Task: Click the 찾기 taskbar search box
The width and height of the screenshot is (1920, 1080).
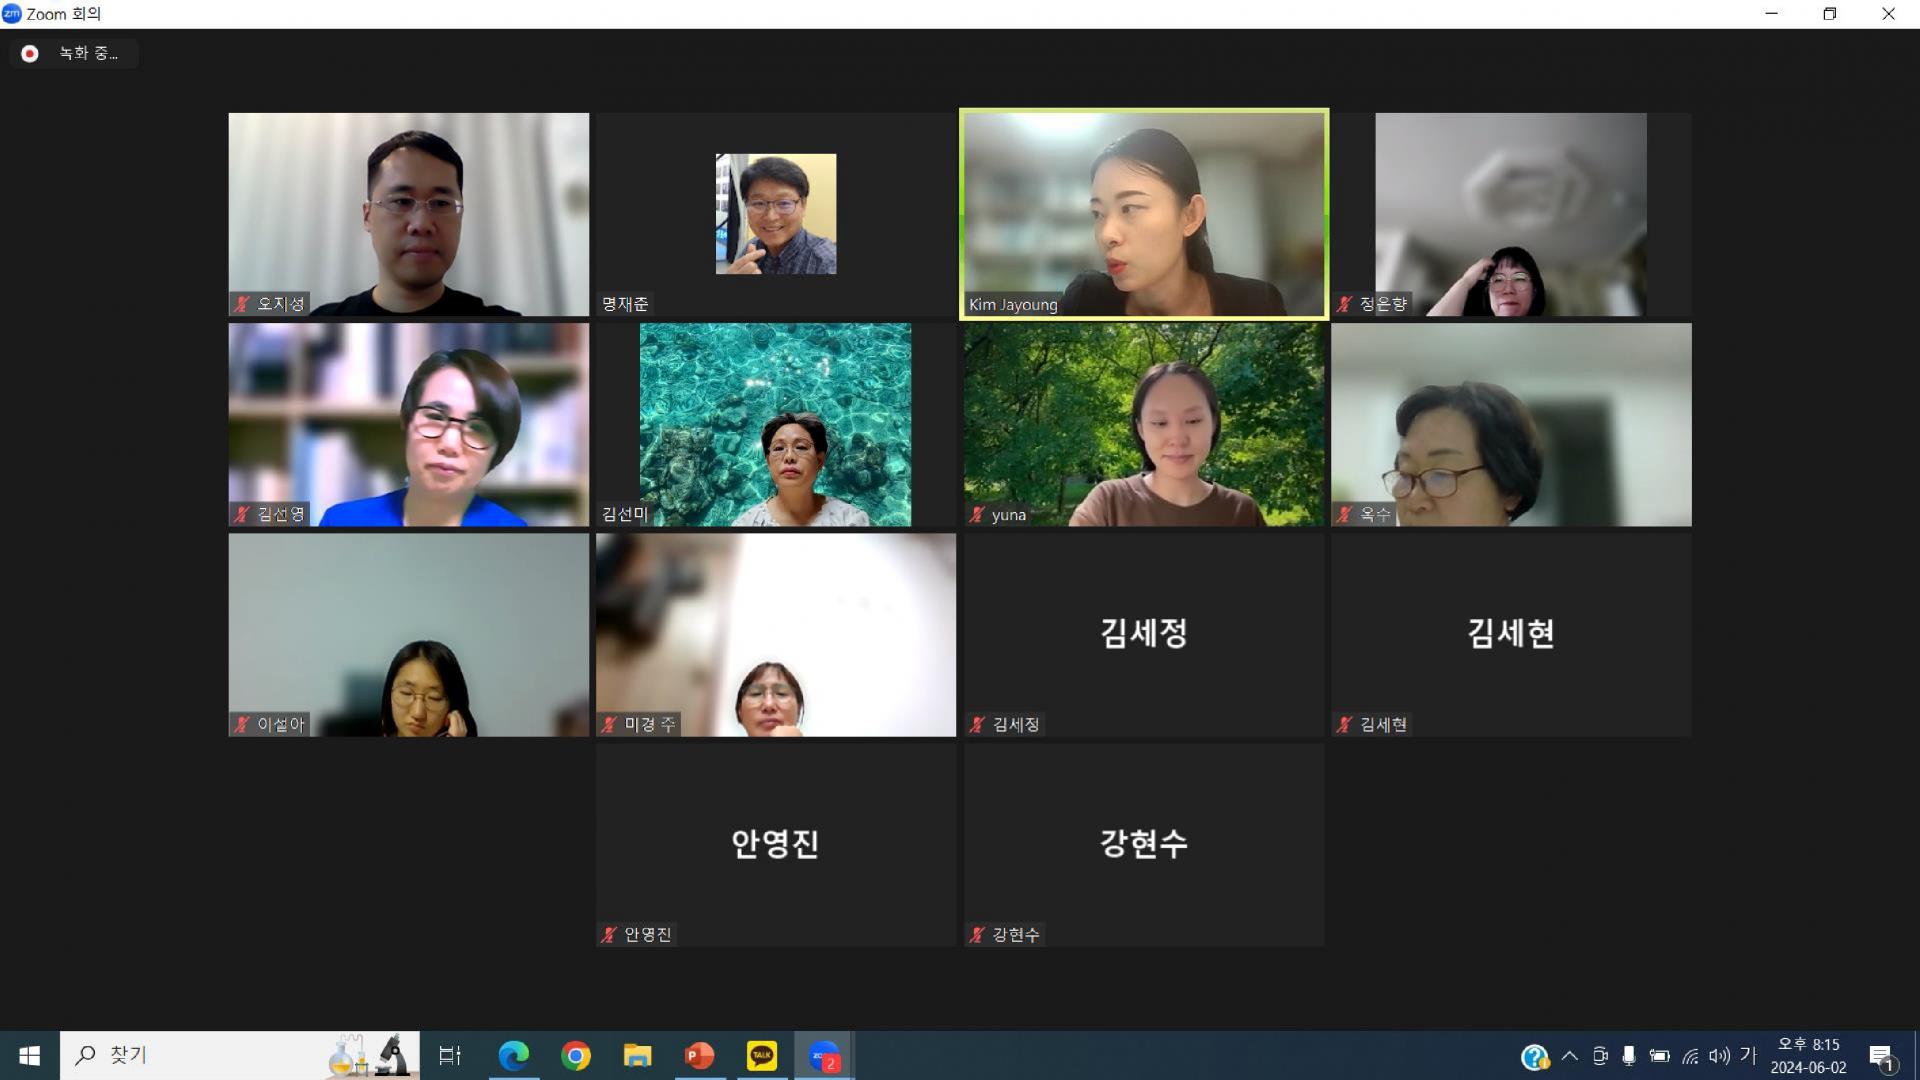Action: (200, 1055)
